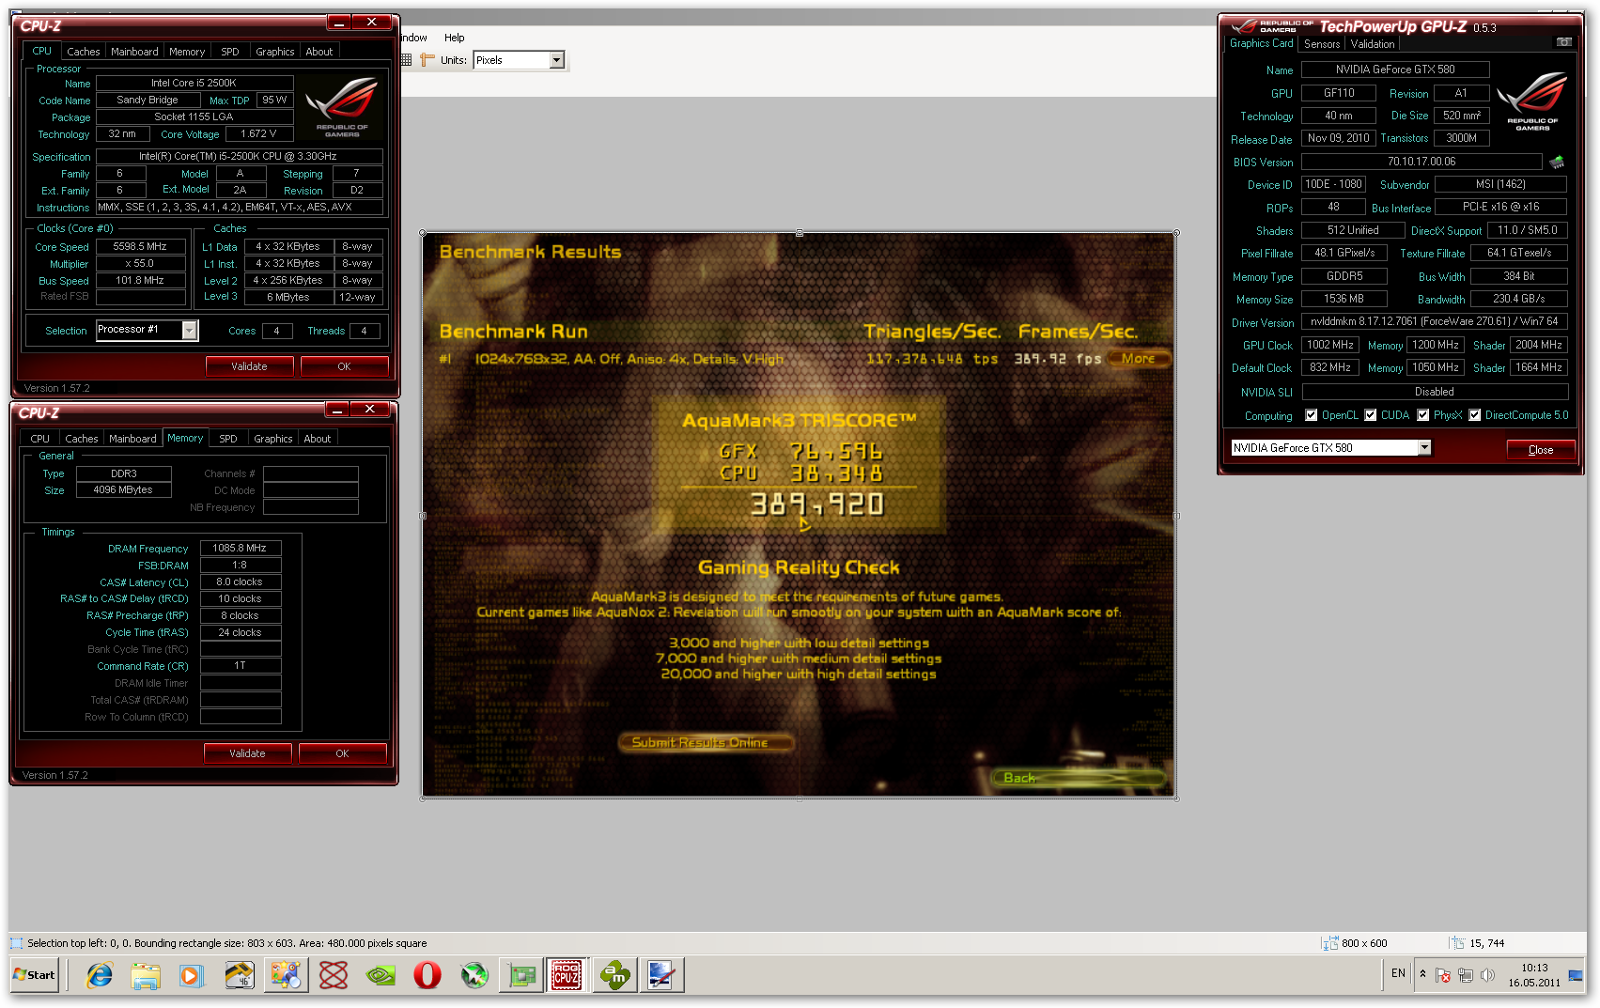Click the Core Voltage value 1.672 V
This screenshot has height=1008, width=1600.
click(x=260, y=133)
